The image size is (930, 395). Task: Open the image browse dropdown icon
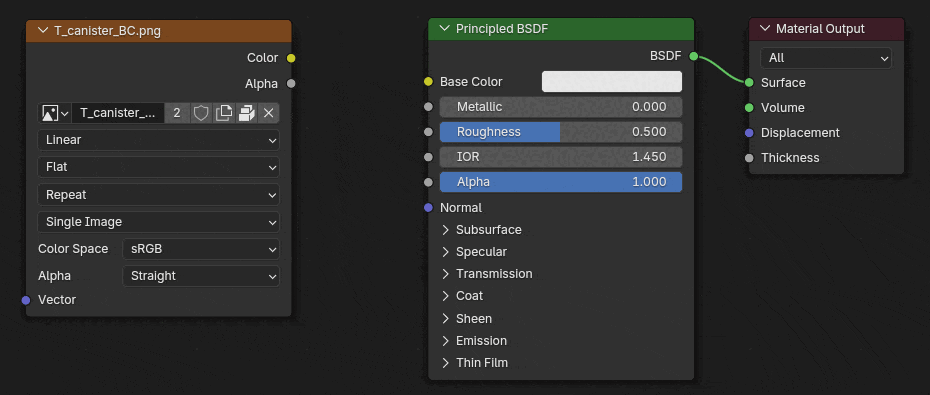[55, 113]
